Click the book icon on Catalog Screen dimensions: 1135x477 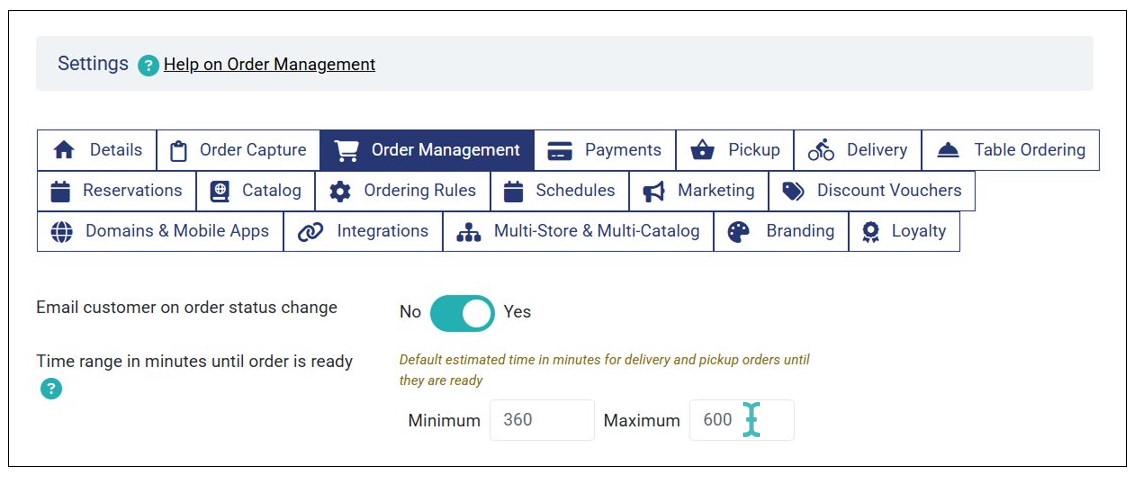point(219,191)
